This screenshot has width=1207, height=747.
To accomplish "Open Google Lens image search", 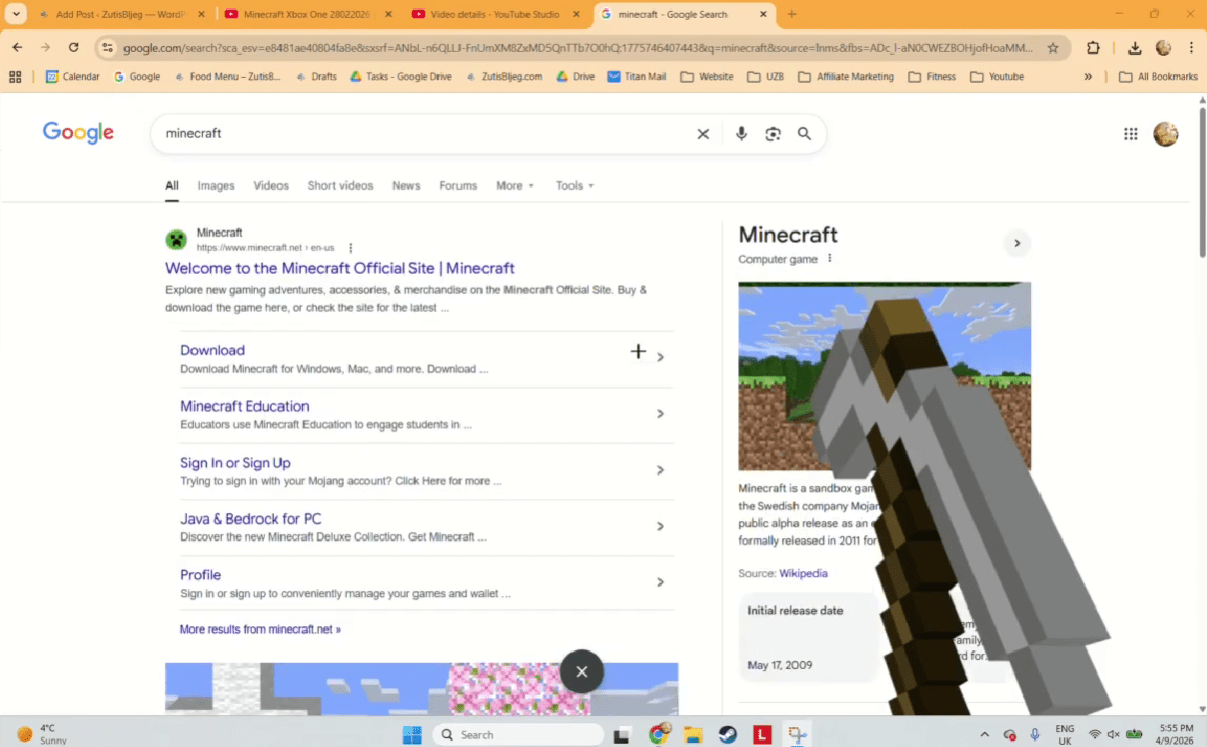I will [772, 134].
